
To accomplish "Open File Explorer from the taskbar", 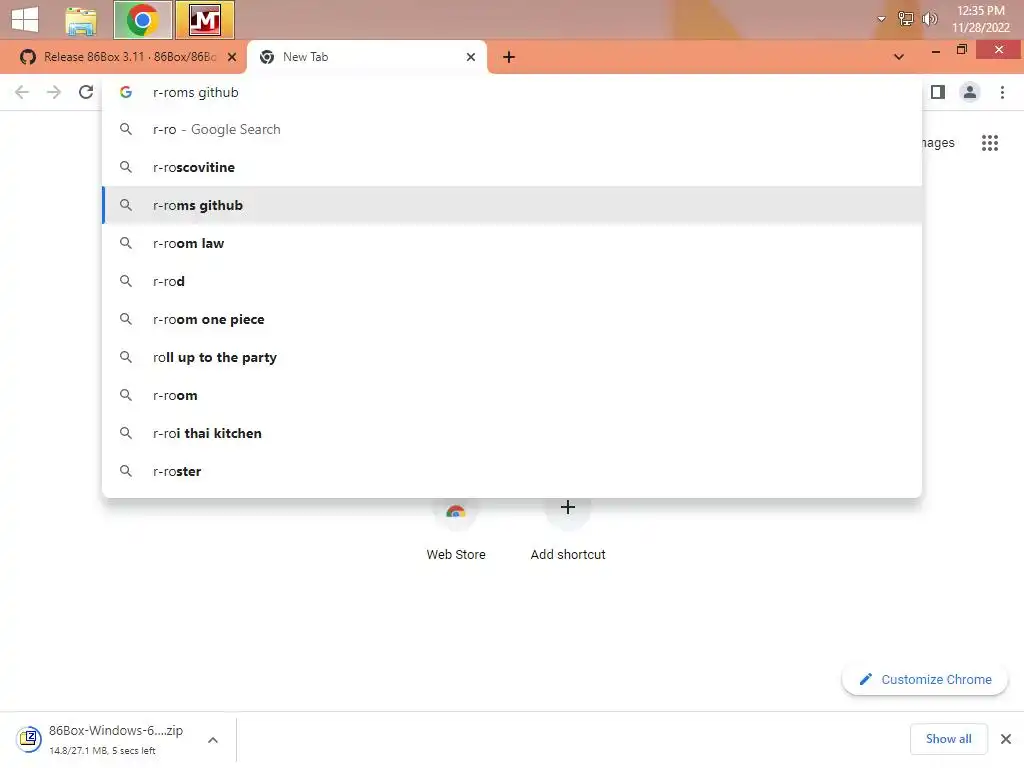I will pyautogui.click(x=81, y=20).
